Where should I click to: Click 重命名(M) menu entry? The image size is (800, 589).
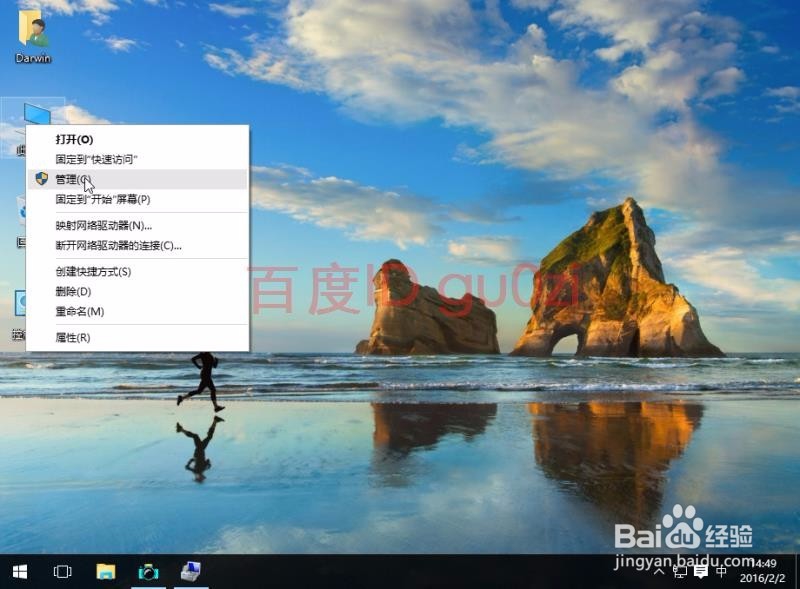[x=137, y=311]
